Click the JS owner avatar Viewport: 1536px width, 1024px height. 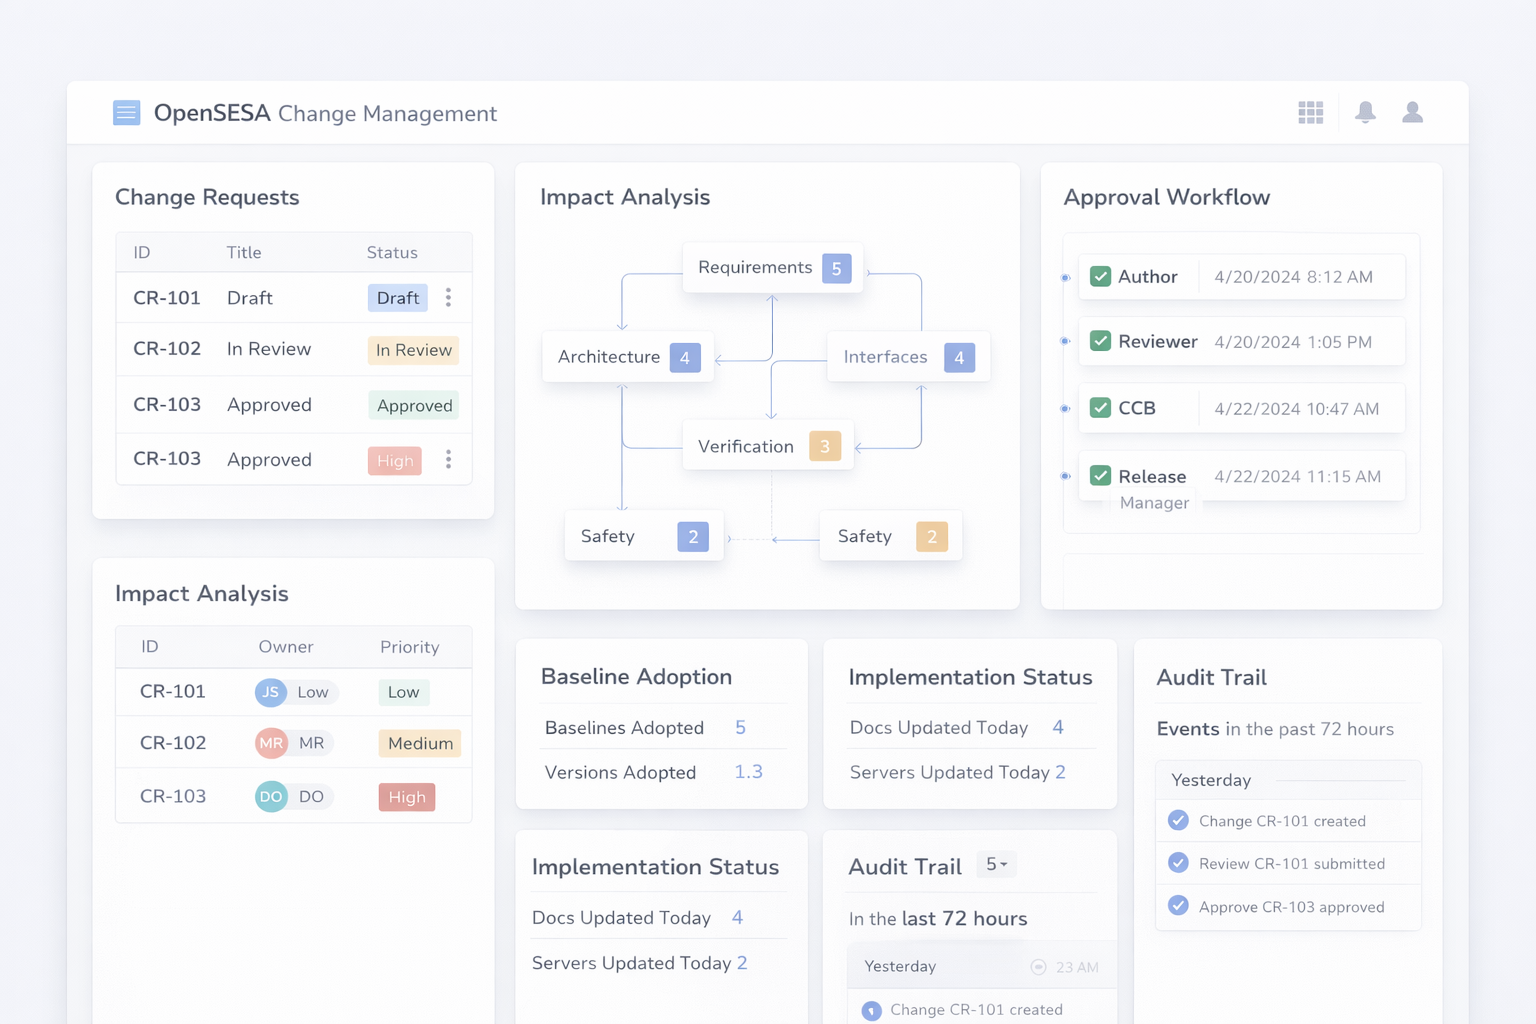click(271, 692)
